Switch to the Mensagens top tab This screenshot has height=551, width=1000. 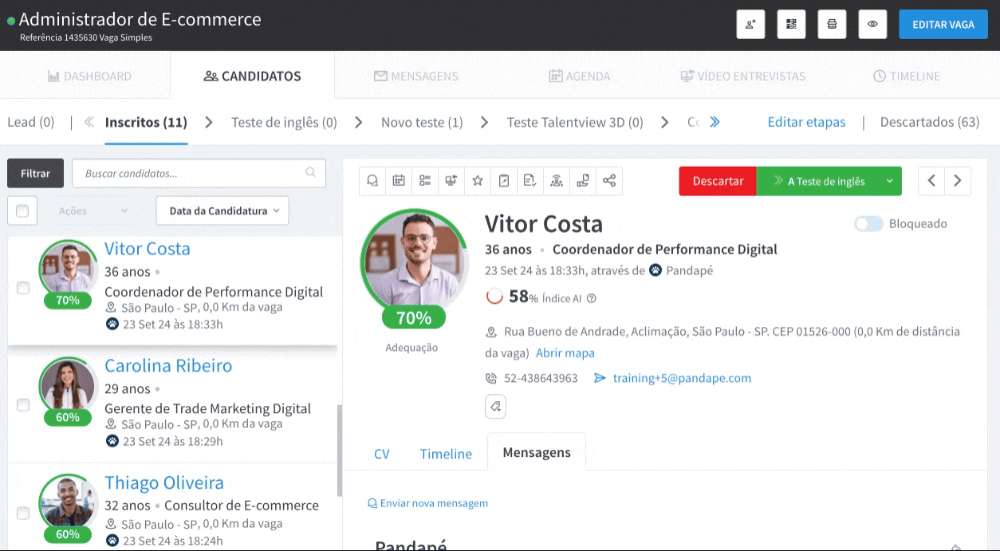[x=416, y=76]
